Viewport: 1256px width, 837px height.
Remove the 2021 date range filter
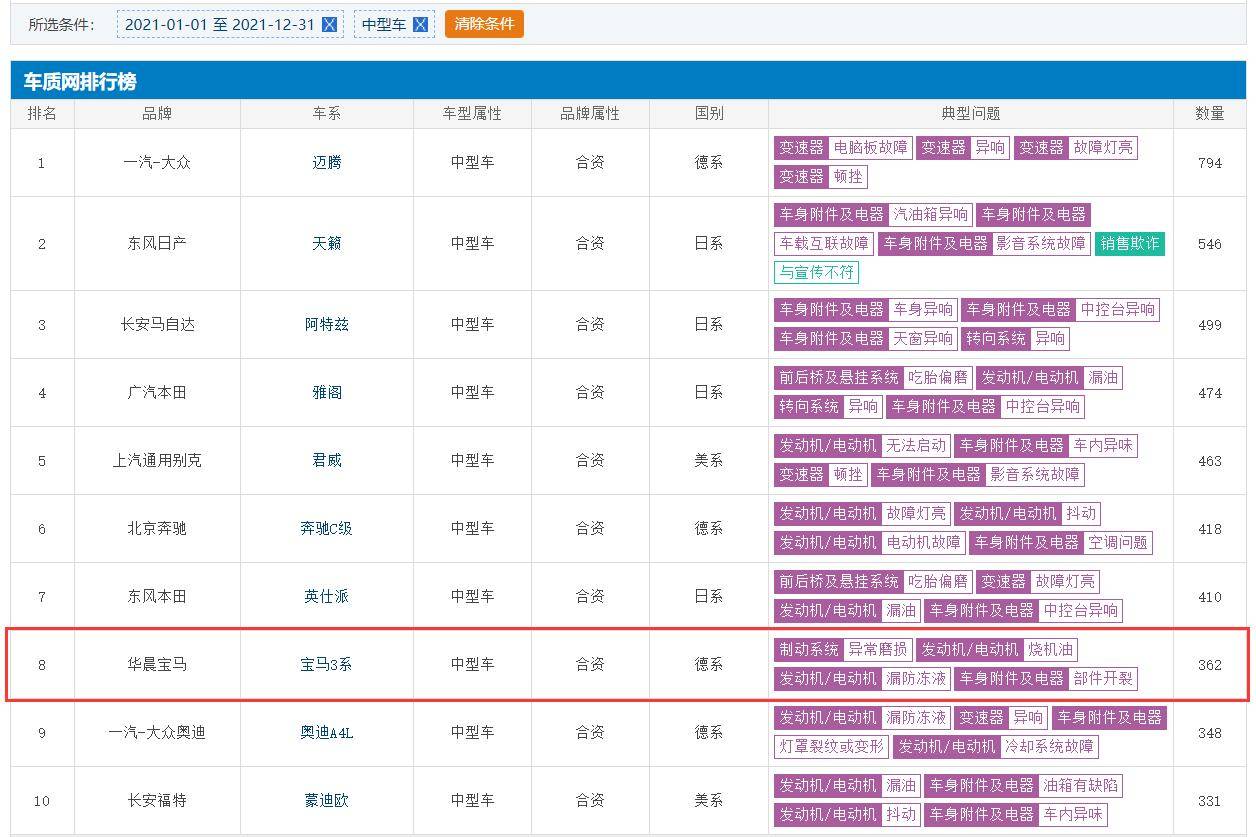[329, 25]
